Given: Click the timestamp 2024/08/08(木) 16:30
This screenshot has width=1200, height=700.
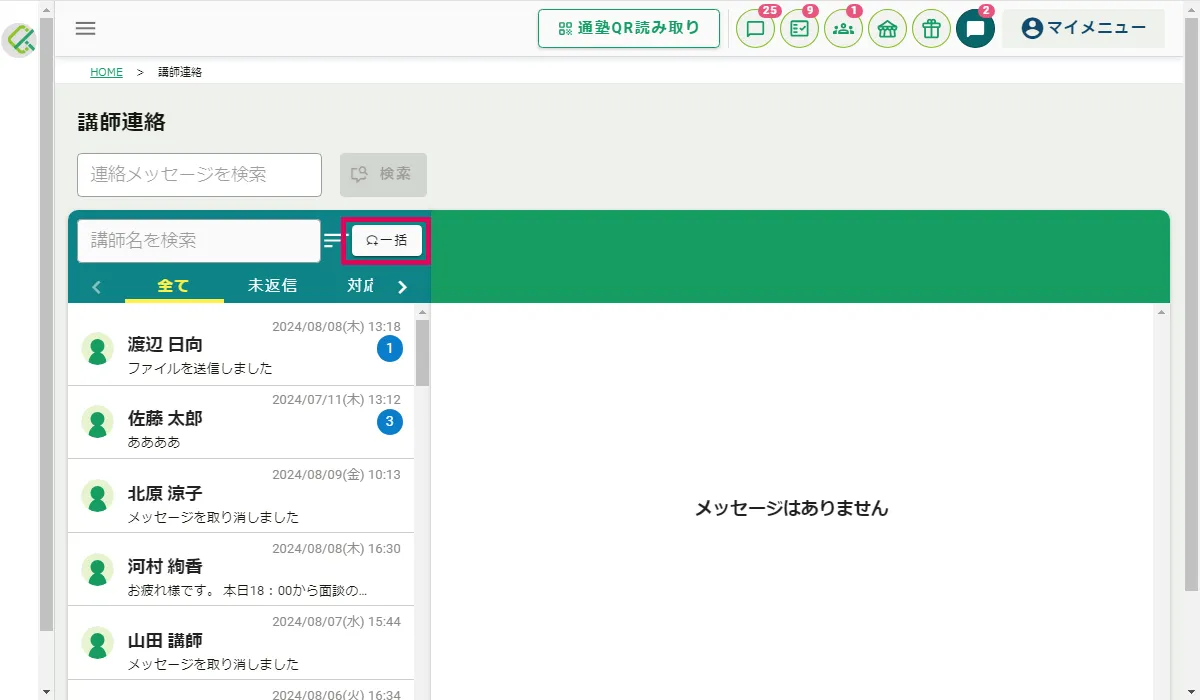Looking at the screenshot, I should click(336, 548).
